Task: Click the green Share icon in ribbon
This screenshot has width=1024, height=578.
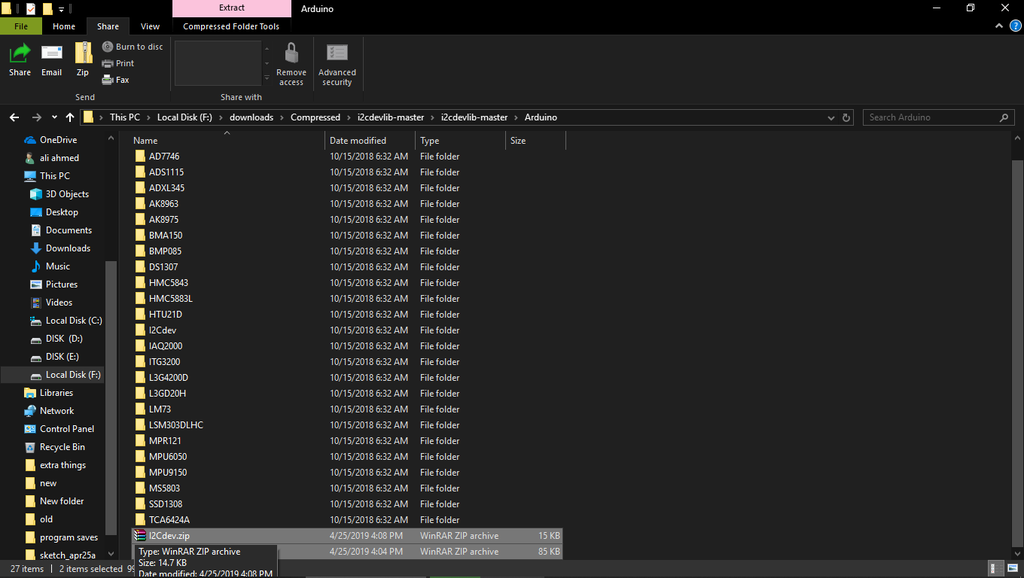Action: [20, 53]
